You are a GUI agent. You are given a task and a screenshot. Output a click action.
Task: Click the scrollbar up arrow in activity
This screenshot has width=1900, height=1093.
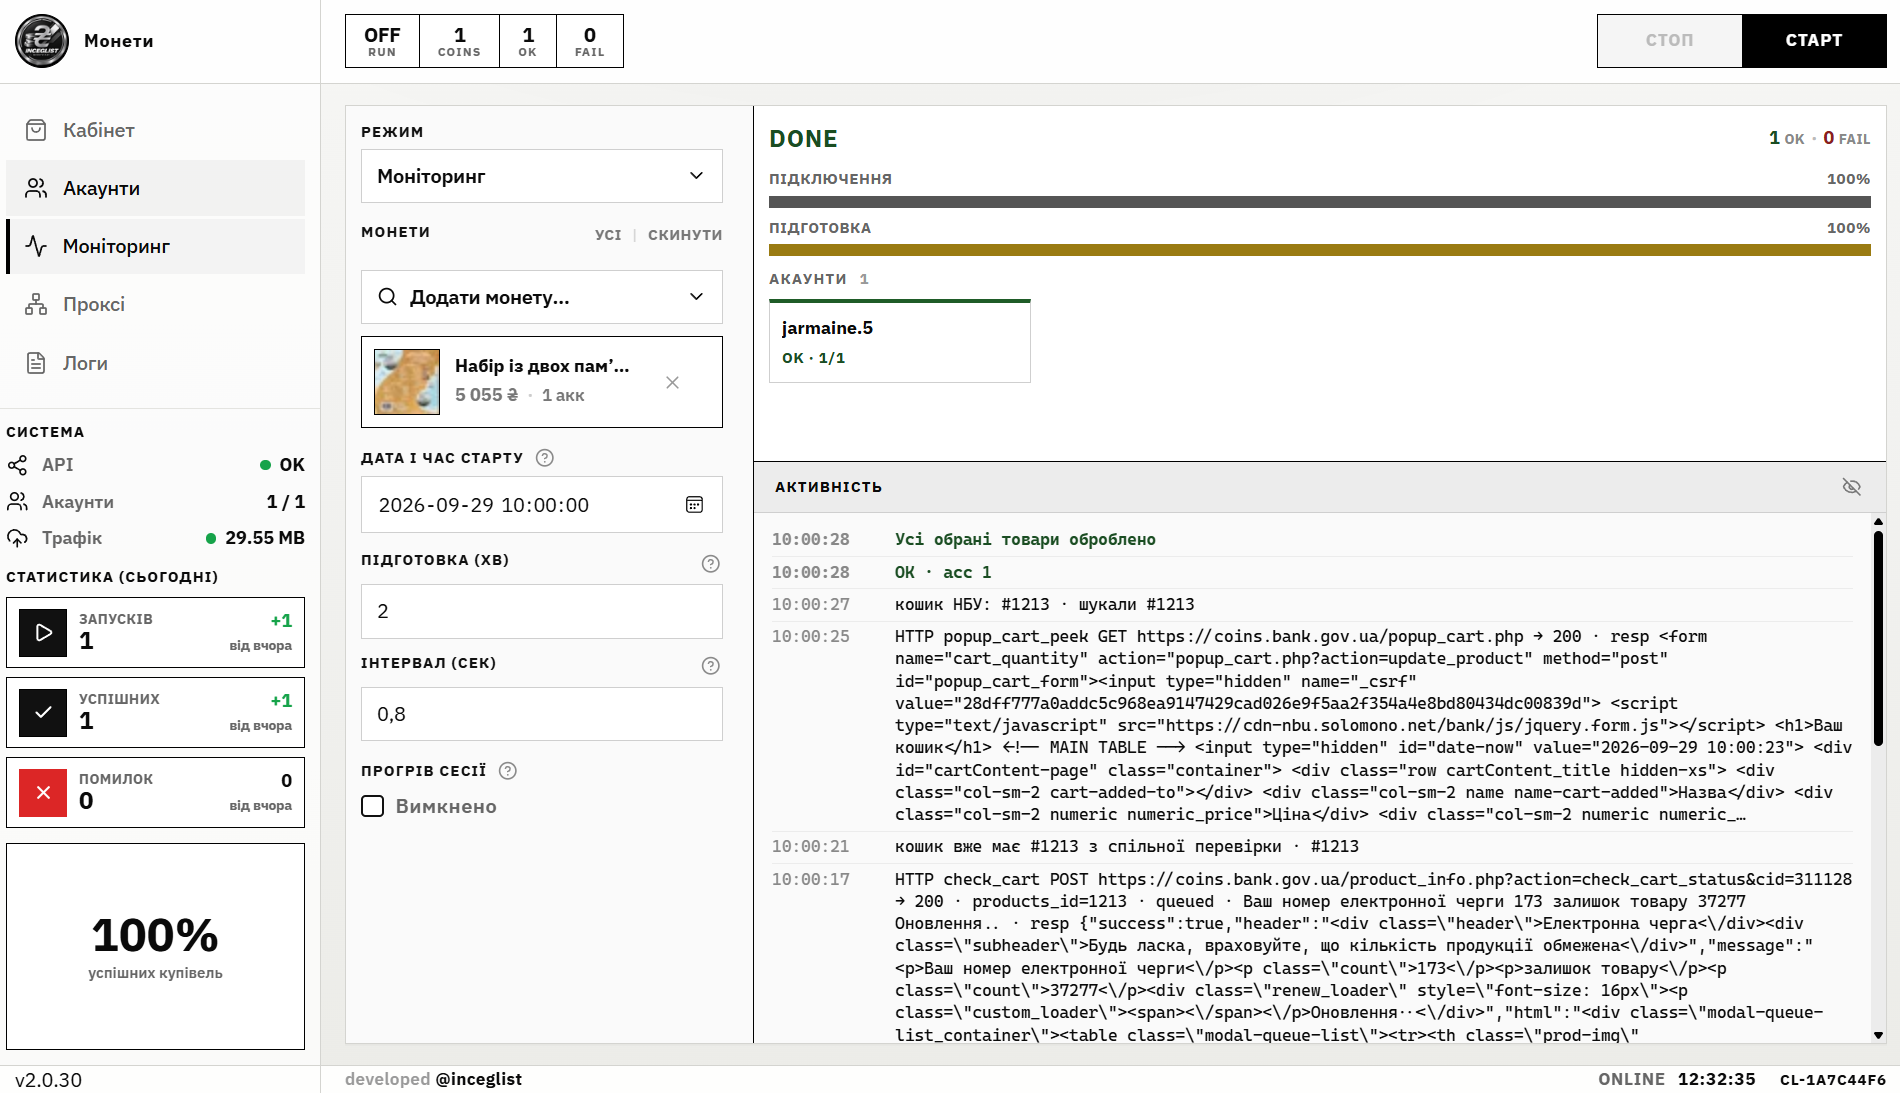click(x=1878, y=521)
